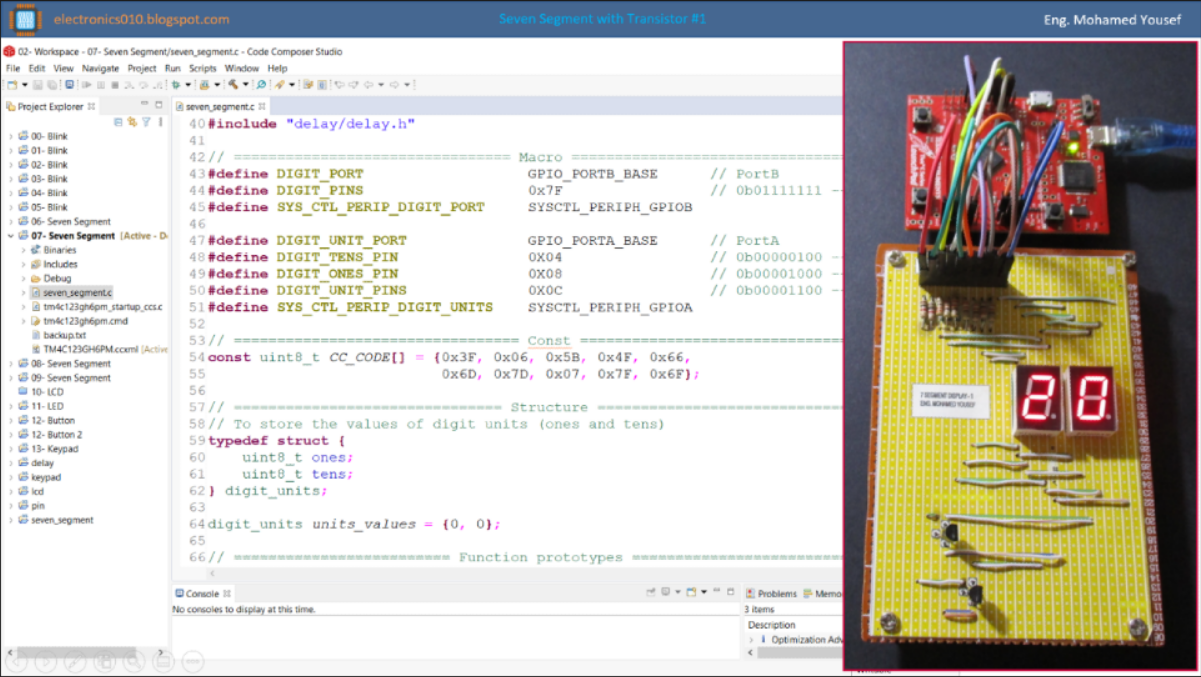Click the Save All toolbar icon

click(52, 85)
